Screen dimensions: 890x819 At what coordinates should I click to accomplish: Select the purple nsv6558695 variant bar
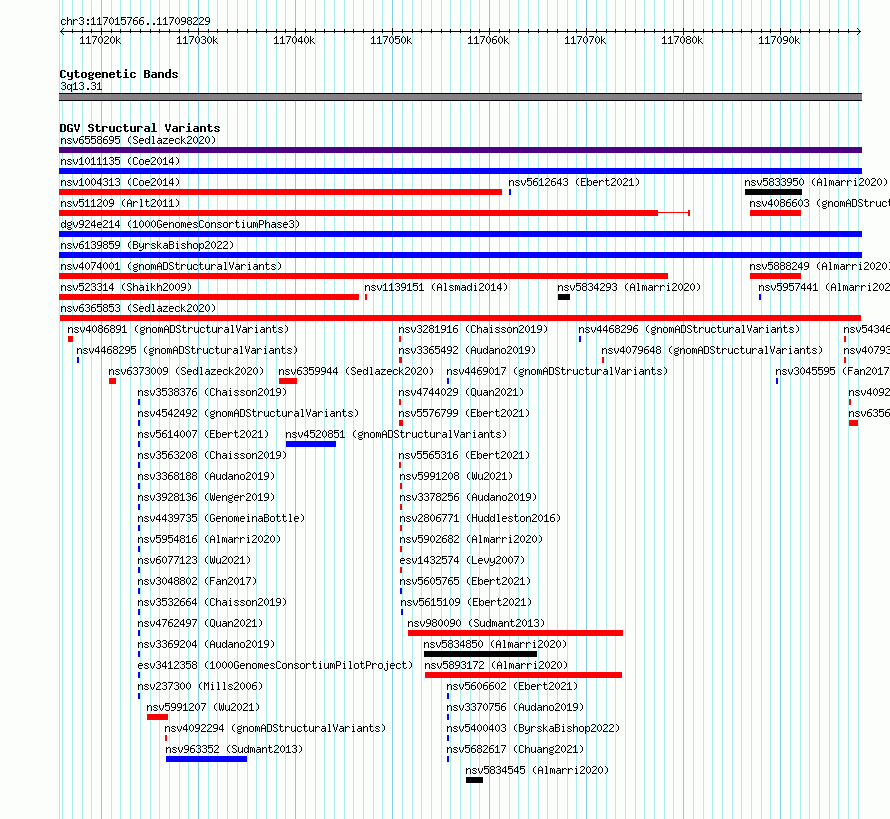point(460,150)
